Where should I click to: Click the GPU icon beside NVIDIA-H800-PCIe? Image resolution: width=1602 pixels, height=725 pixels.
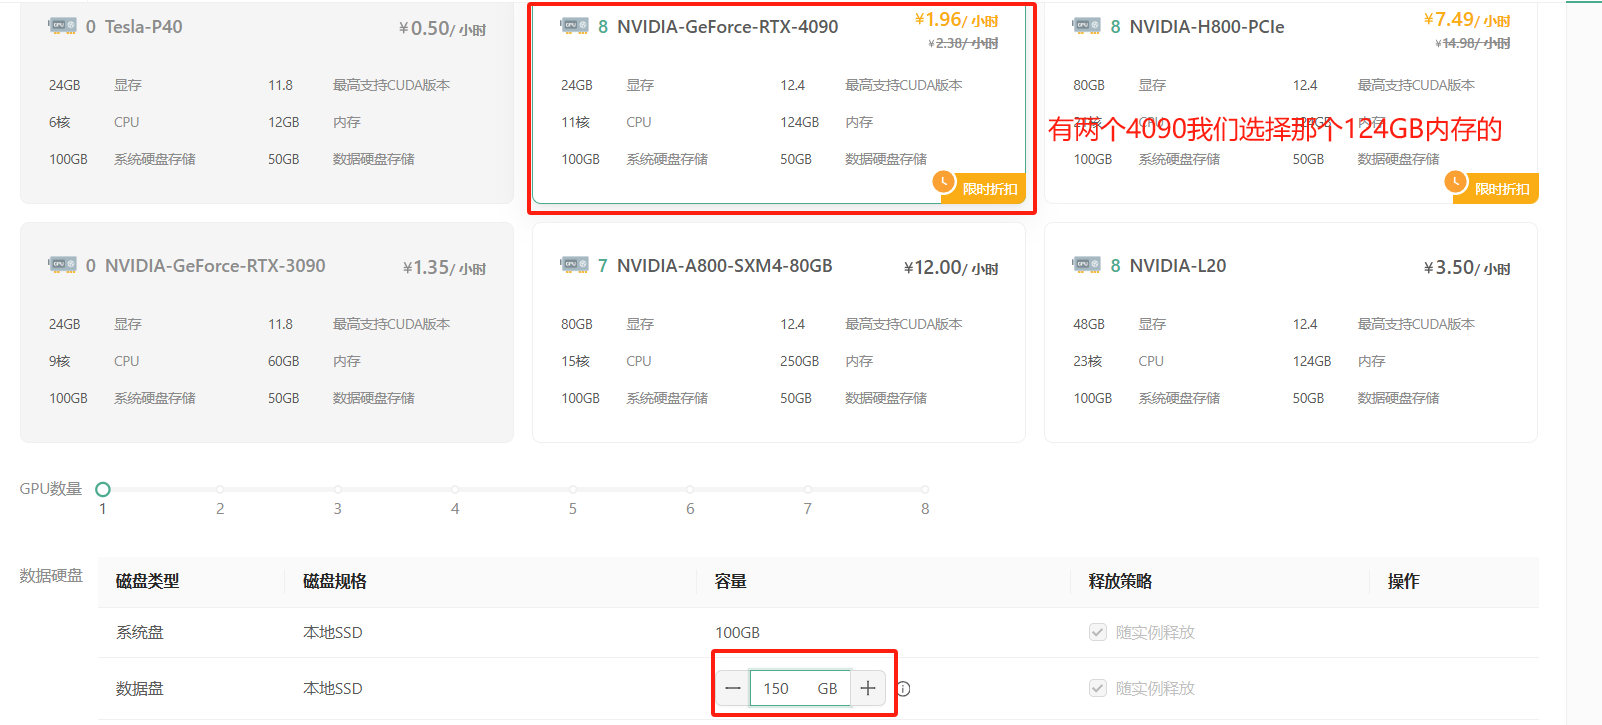1086,26
